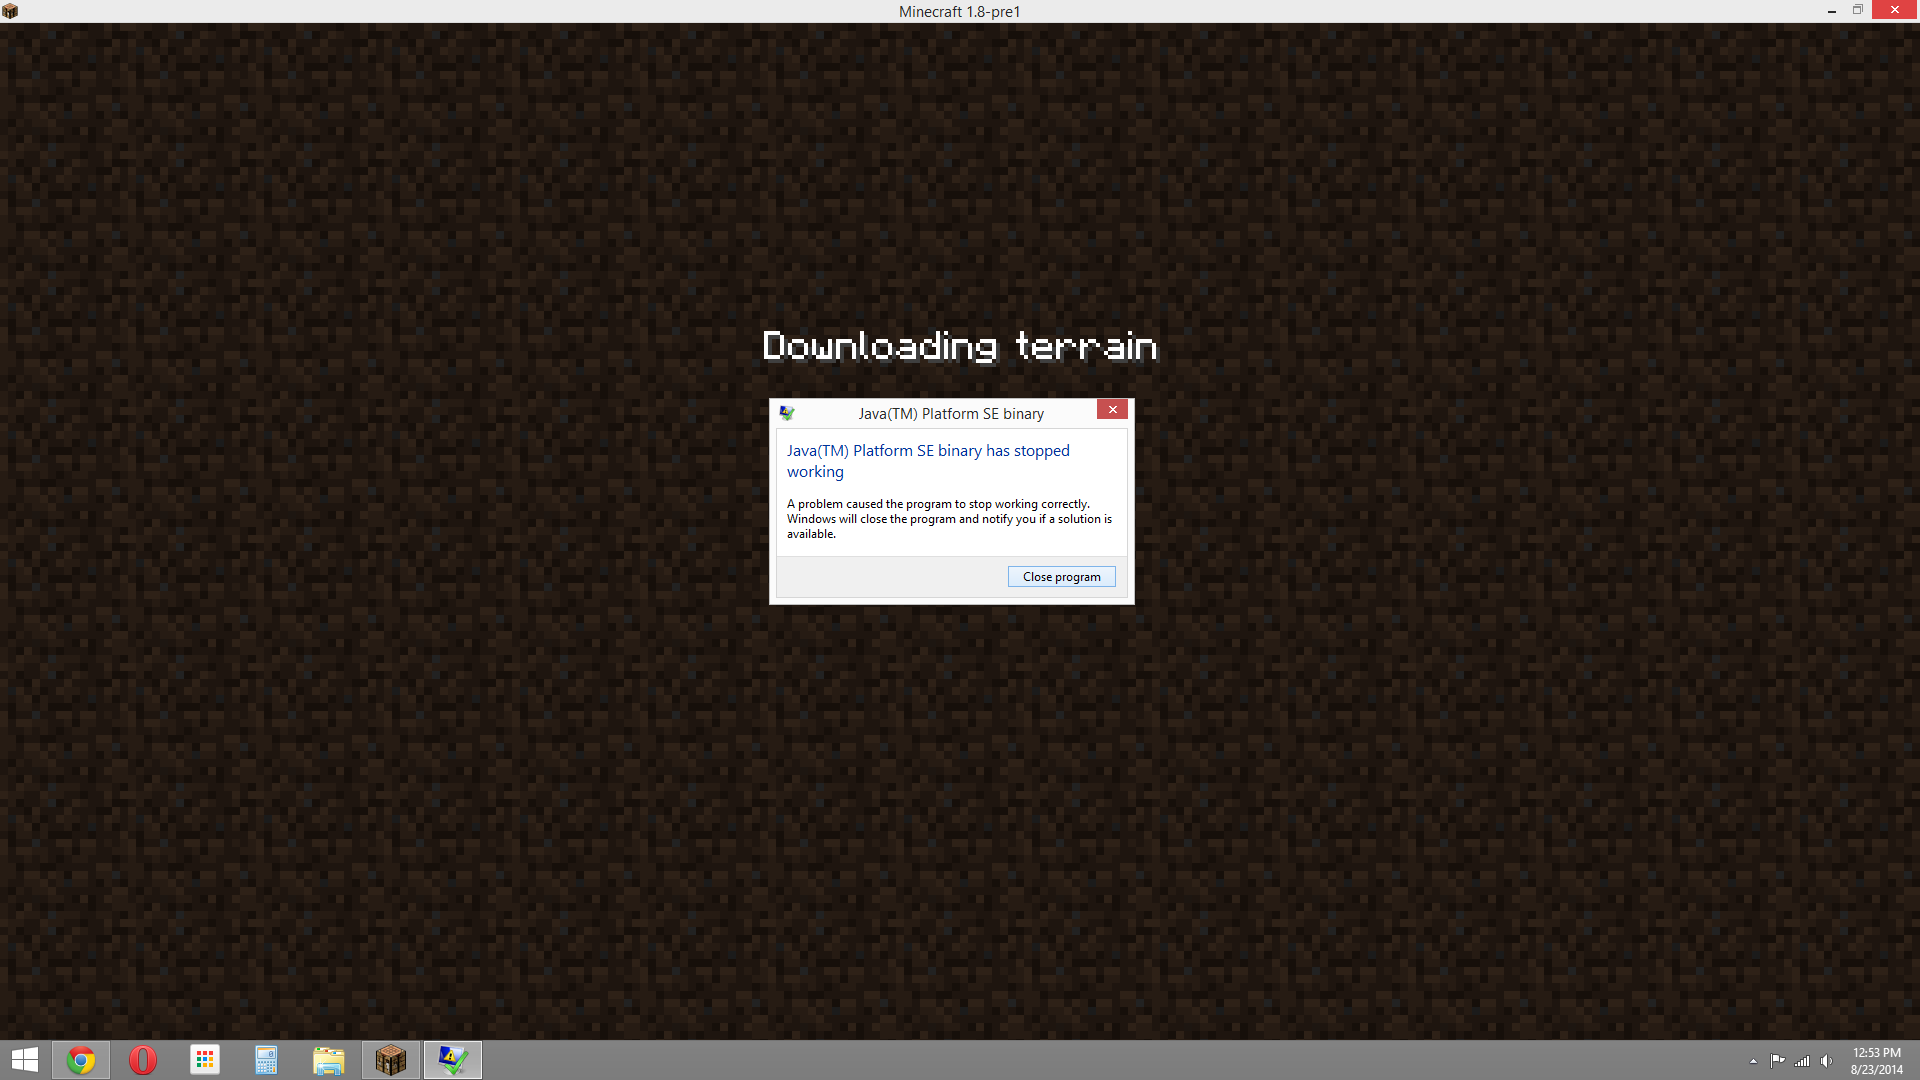This screenshot has width=1920, height=1080.
Task: Open the network signal tray icon
Action: [1802, 1061]
